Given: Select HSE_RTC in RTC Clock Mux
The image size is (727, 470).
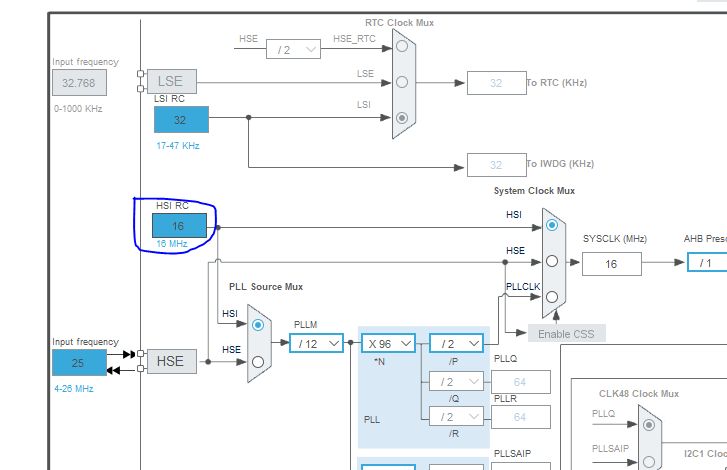Looking at the screenshot, I should [x=401, y=46].
